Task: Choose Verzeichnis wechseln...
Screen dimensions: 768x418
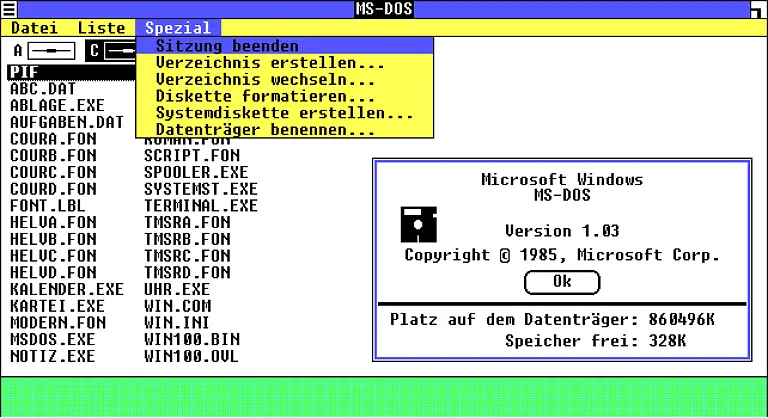Action: pyautogui.click(x=285, y=79)
